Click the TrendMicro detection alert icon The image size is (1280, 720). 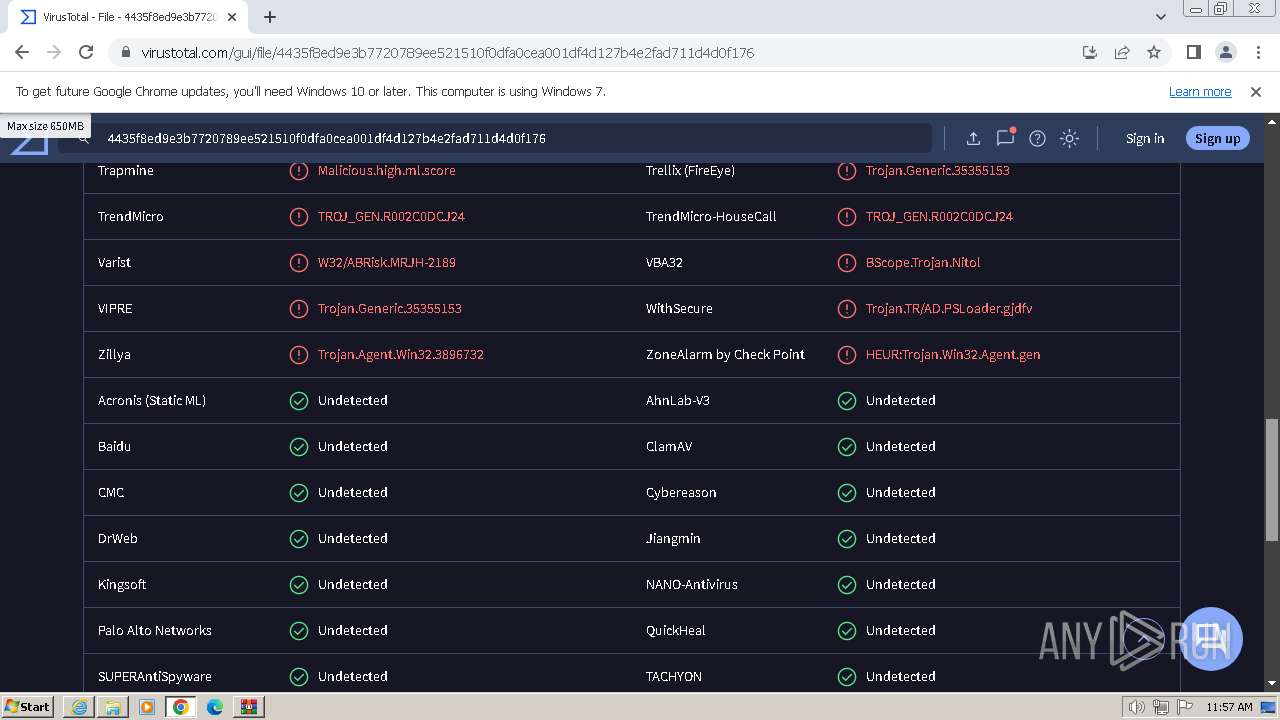tap(298, 217)
